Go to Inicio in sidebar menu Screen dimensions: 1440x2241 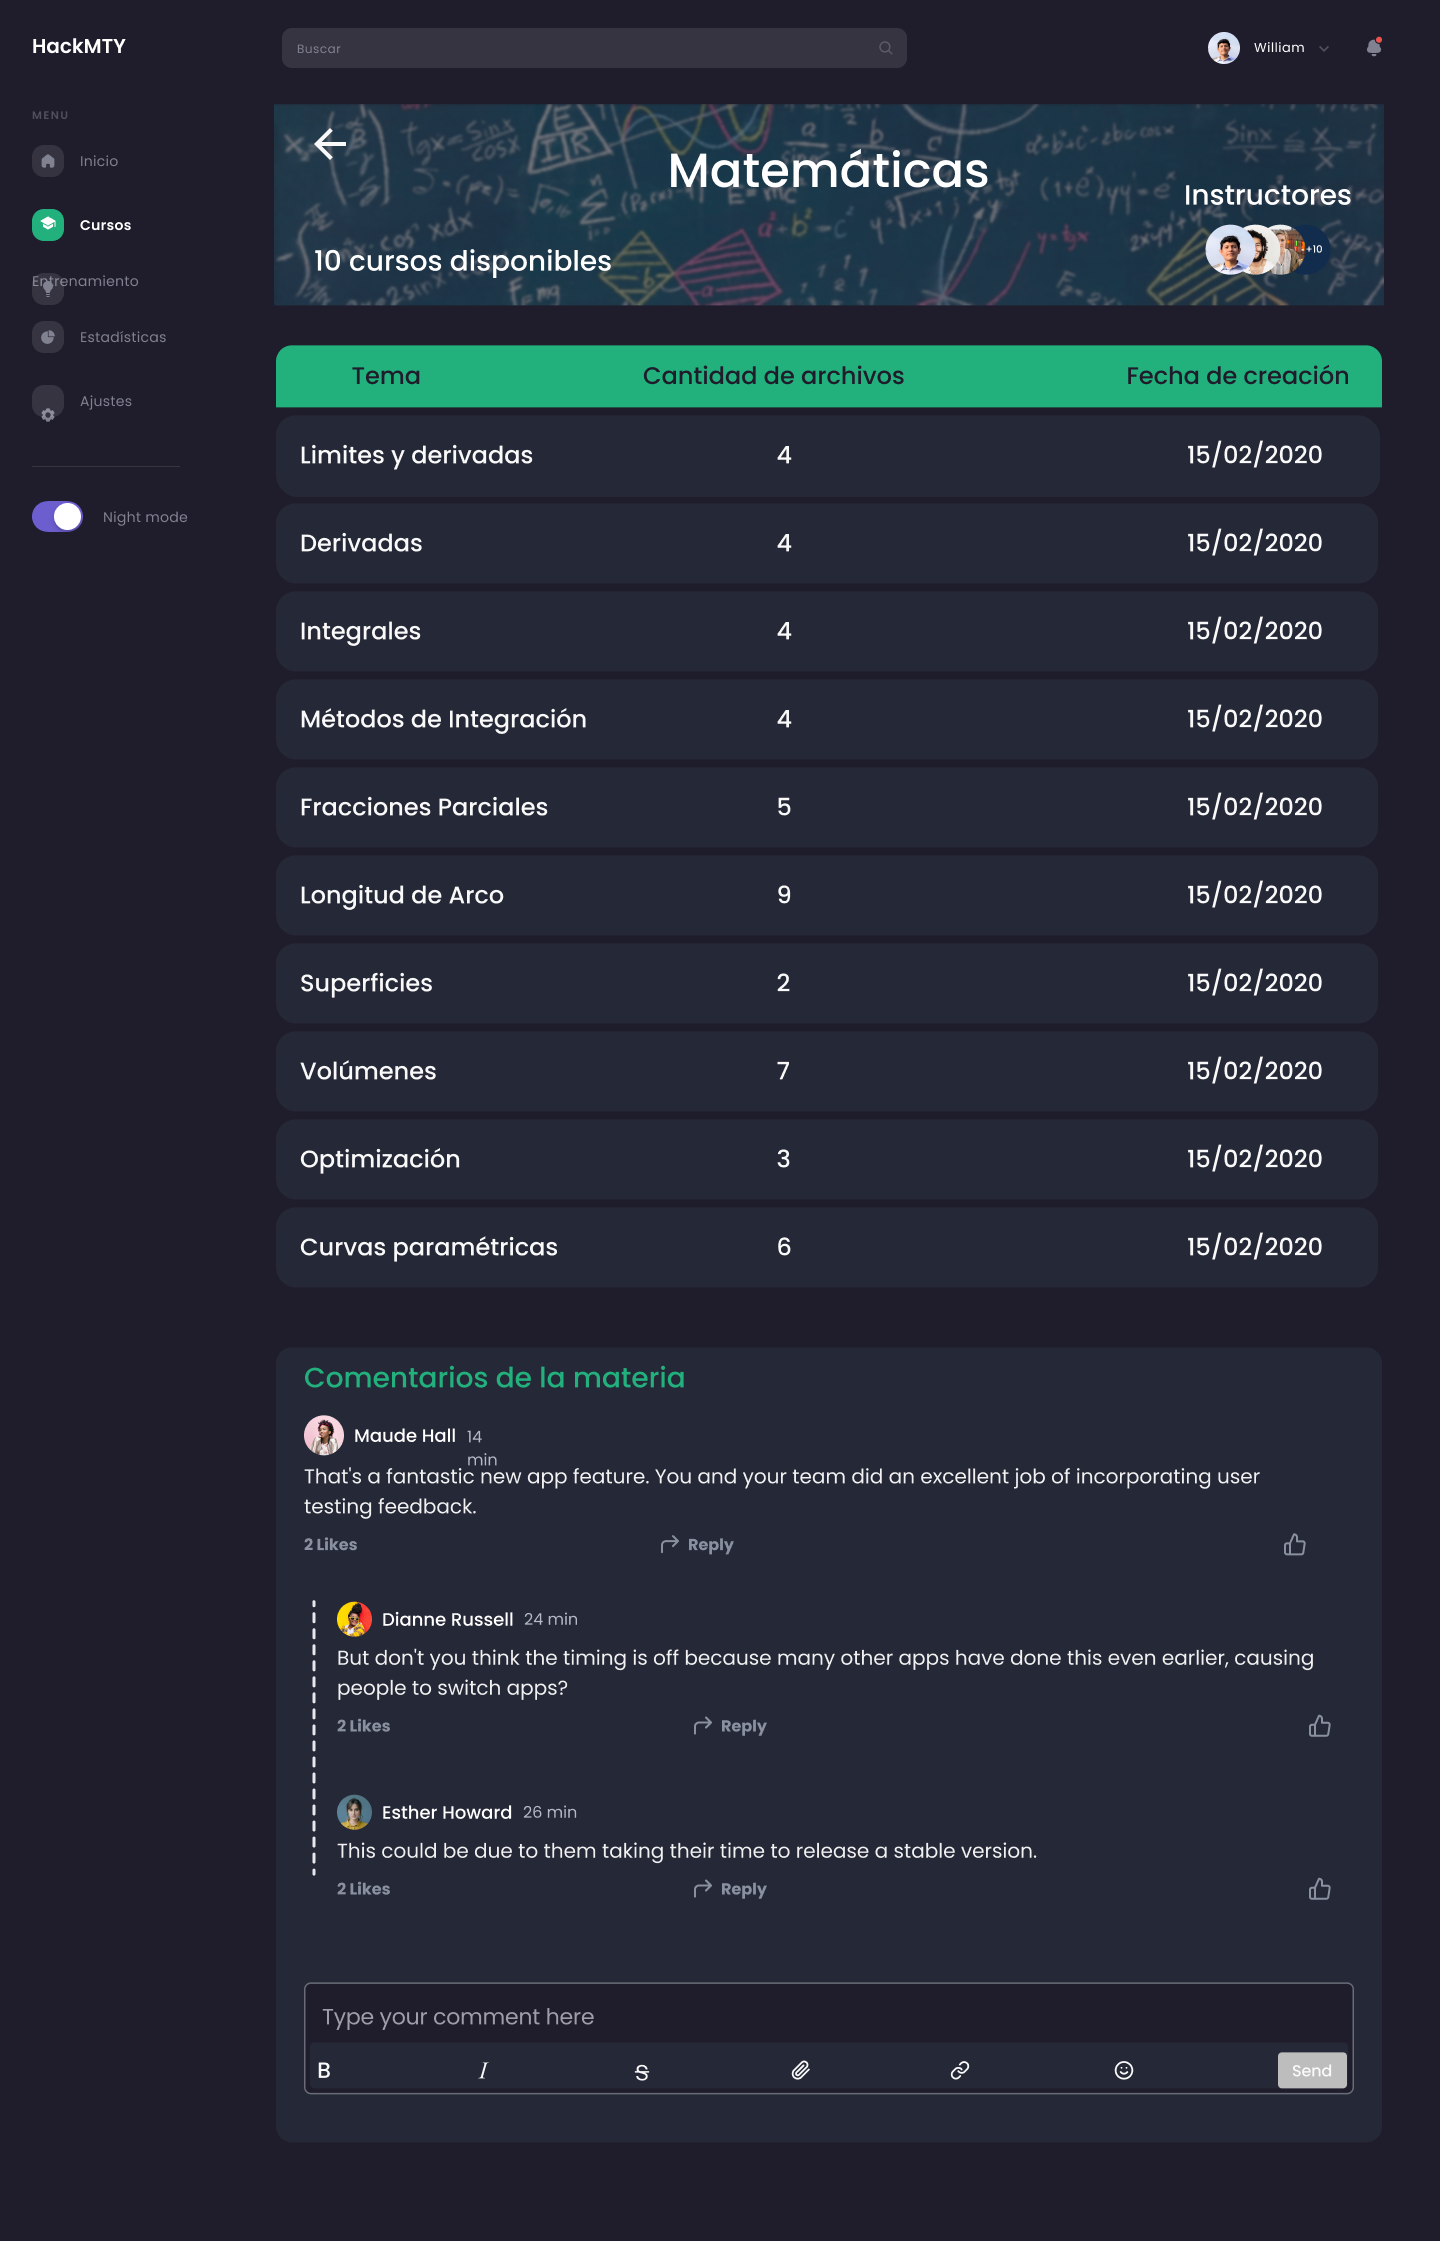[x=98, y=161]
